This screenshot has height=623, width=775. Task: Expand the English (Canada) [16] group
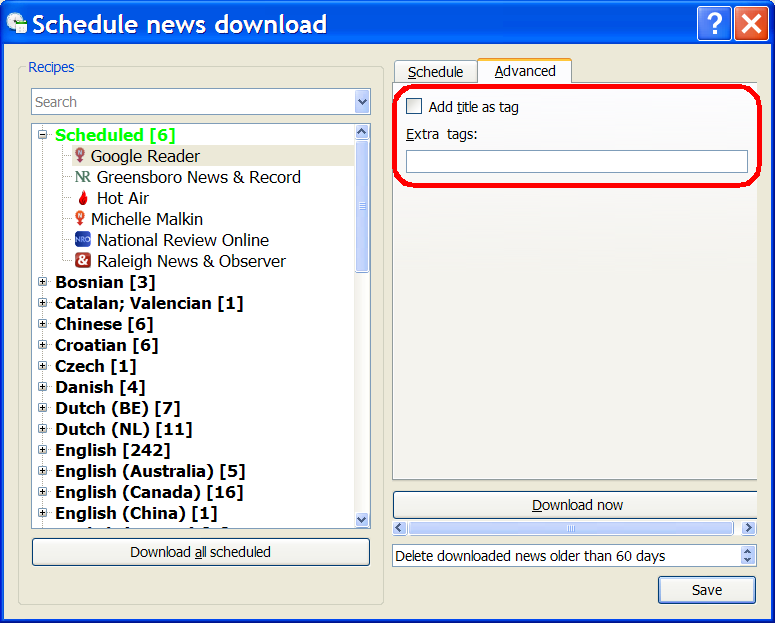click(43, 492)
